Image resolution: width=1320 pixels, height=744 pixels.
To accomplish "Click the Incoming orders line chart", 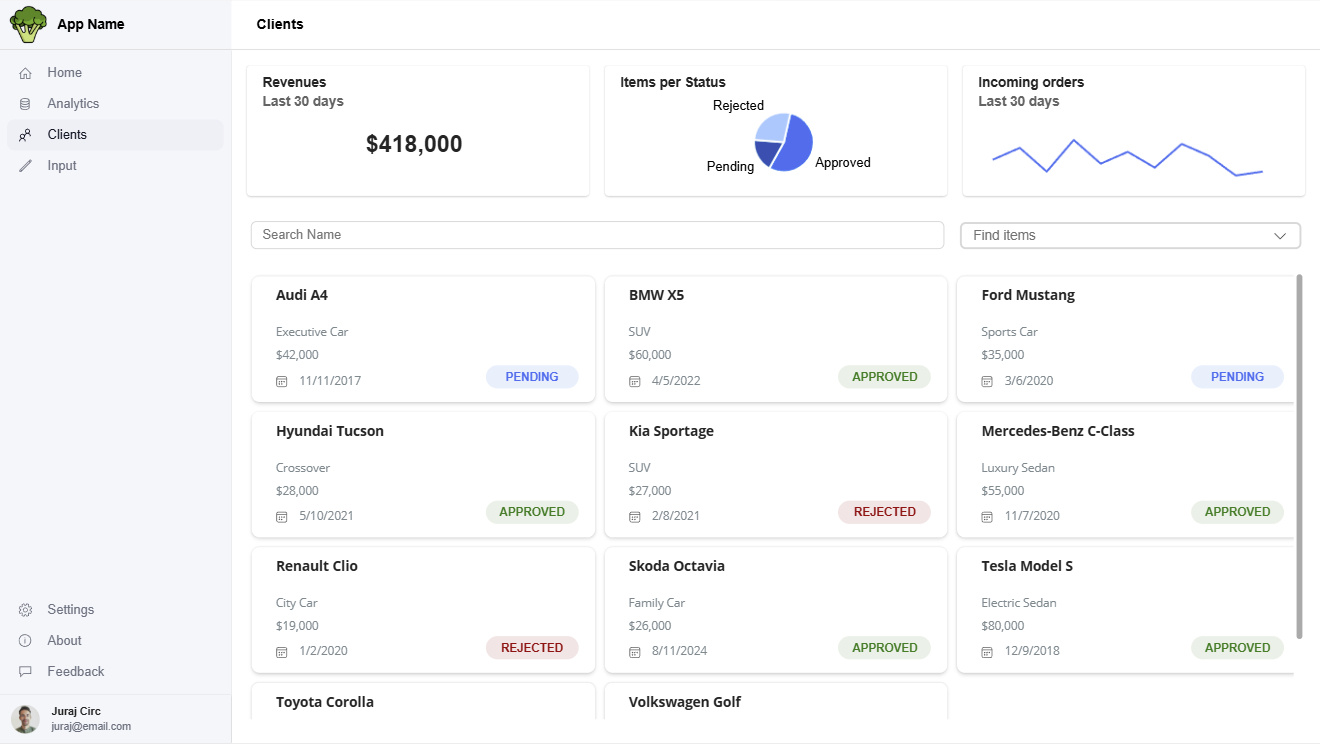I will click(1127, 157).
